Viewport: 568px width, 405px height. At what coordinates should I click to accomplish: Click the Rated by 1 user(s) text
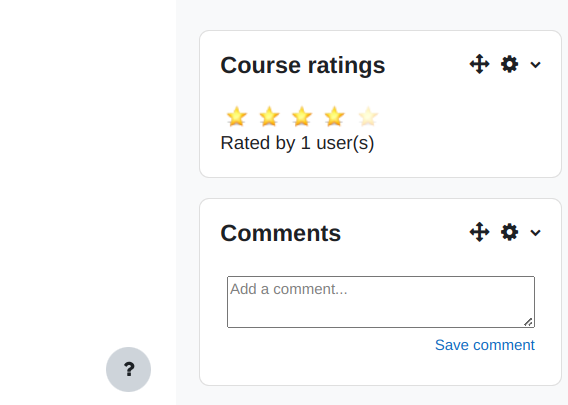297,143
